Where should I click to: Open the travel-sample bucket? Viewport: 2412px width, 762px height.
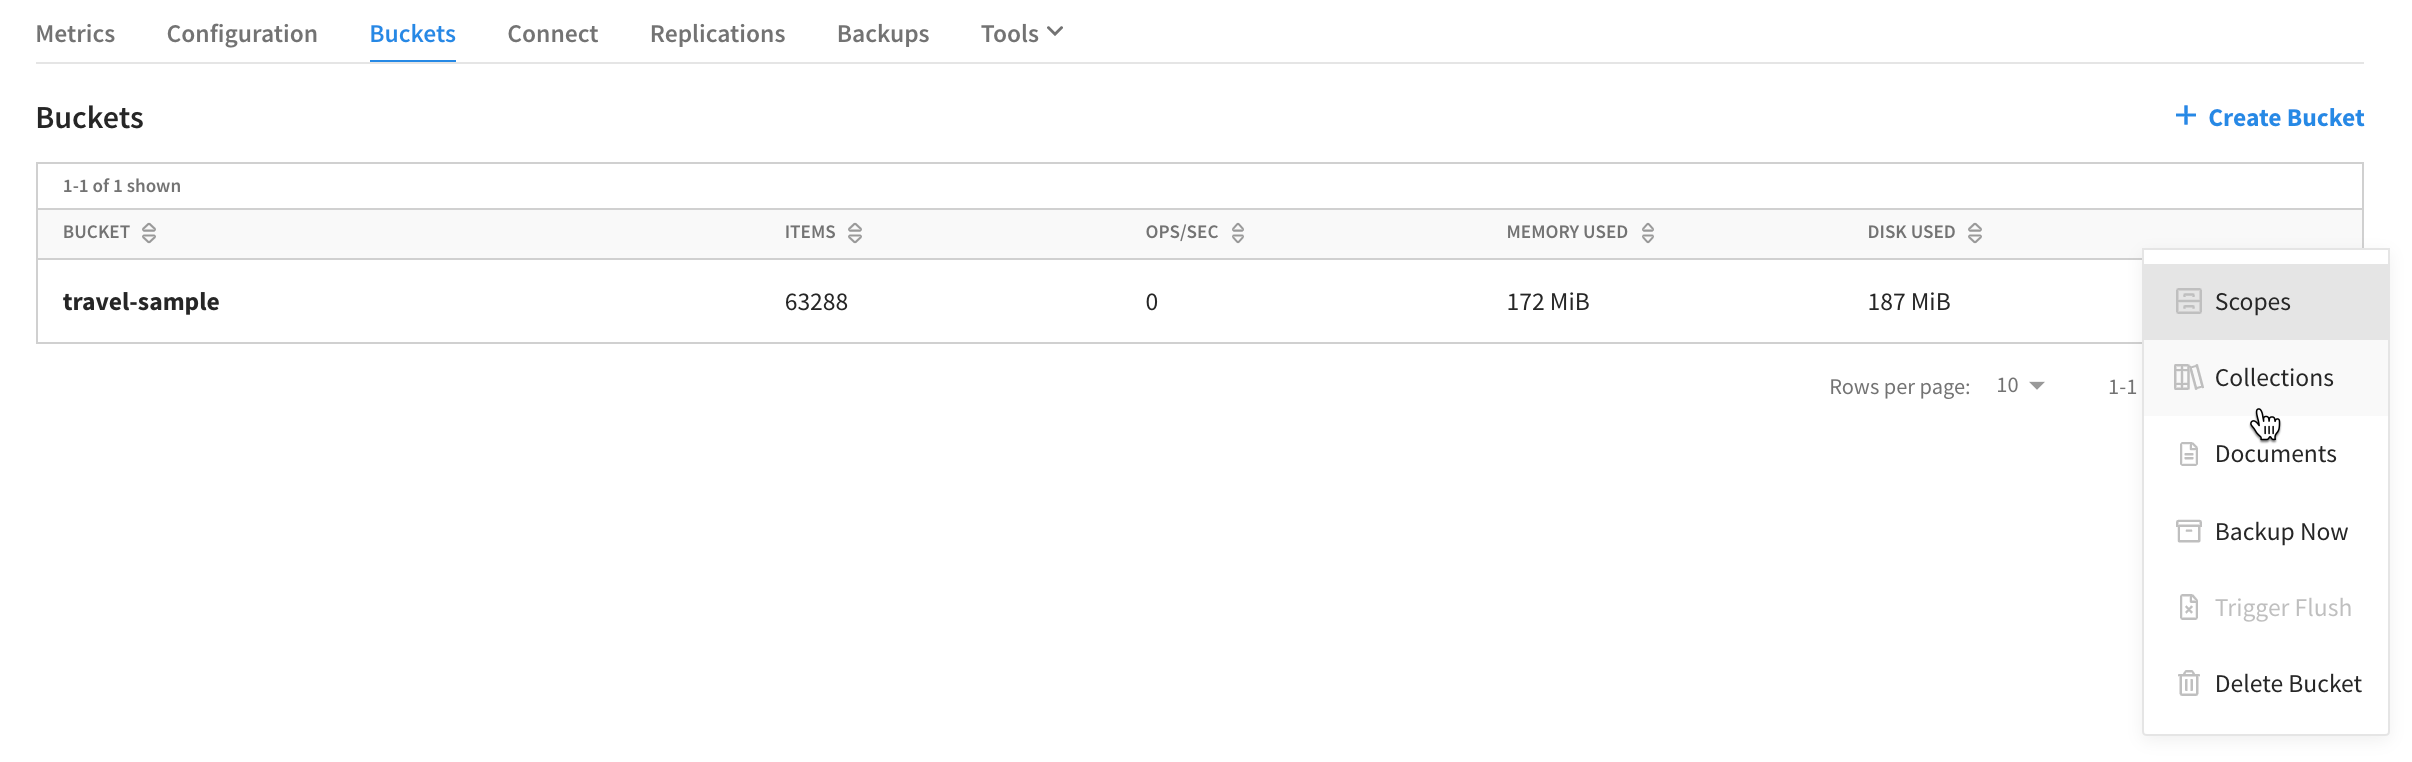141,301
